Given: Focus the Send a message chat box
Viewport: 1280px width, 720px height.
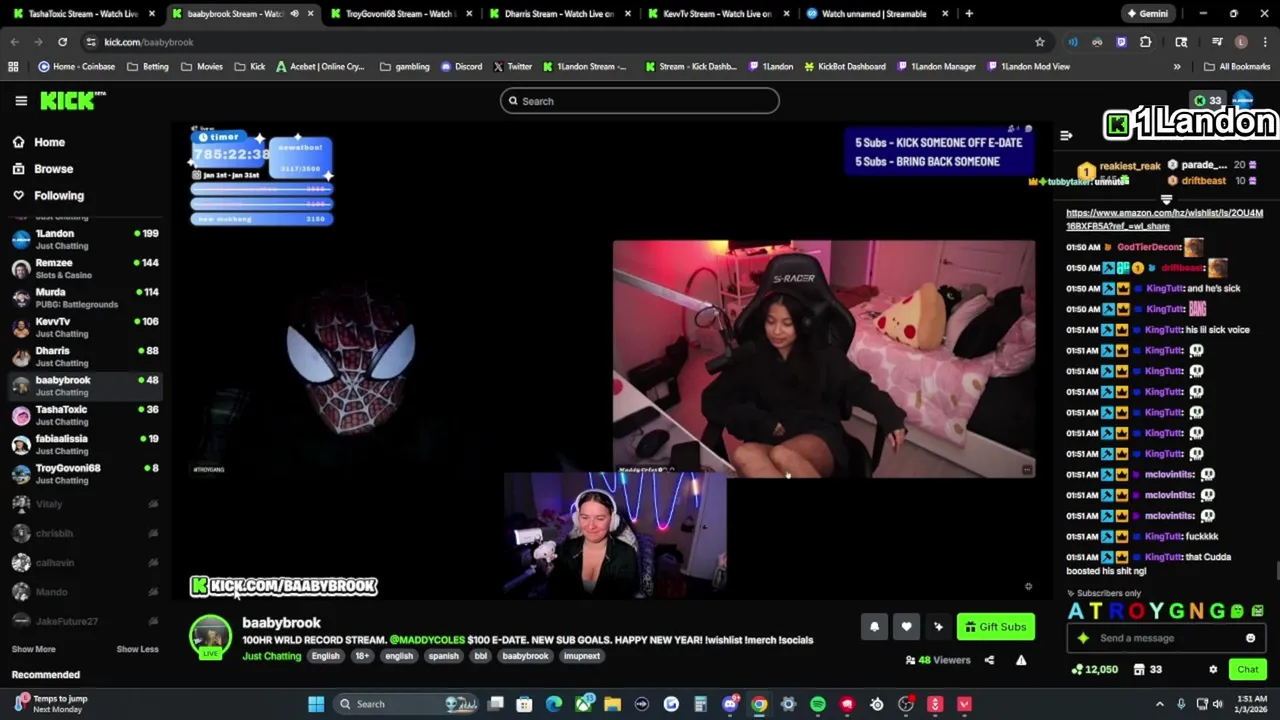Looking at the screenshot, I should click(1166, 638).
